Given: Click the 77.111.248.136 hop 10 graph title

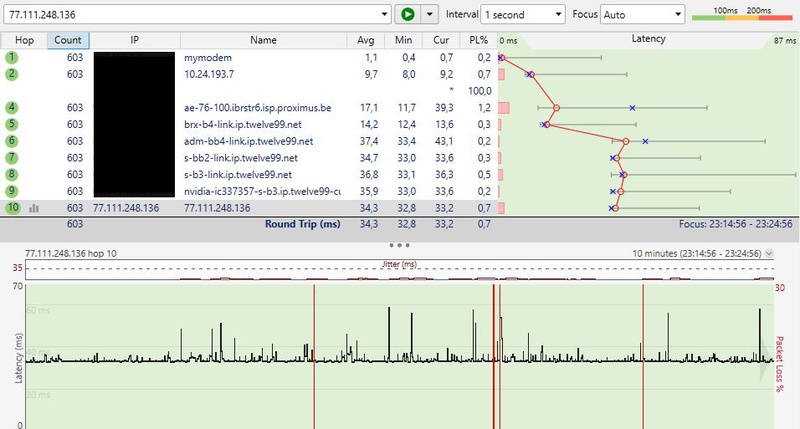Looking at the screenshot, I should coord(71,254).
